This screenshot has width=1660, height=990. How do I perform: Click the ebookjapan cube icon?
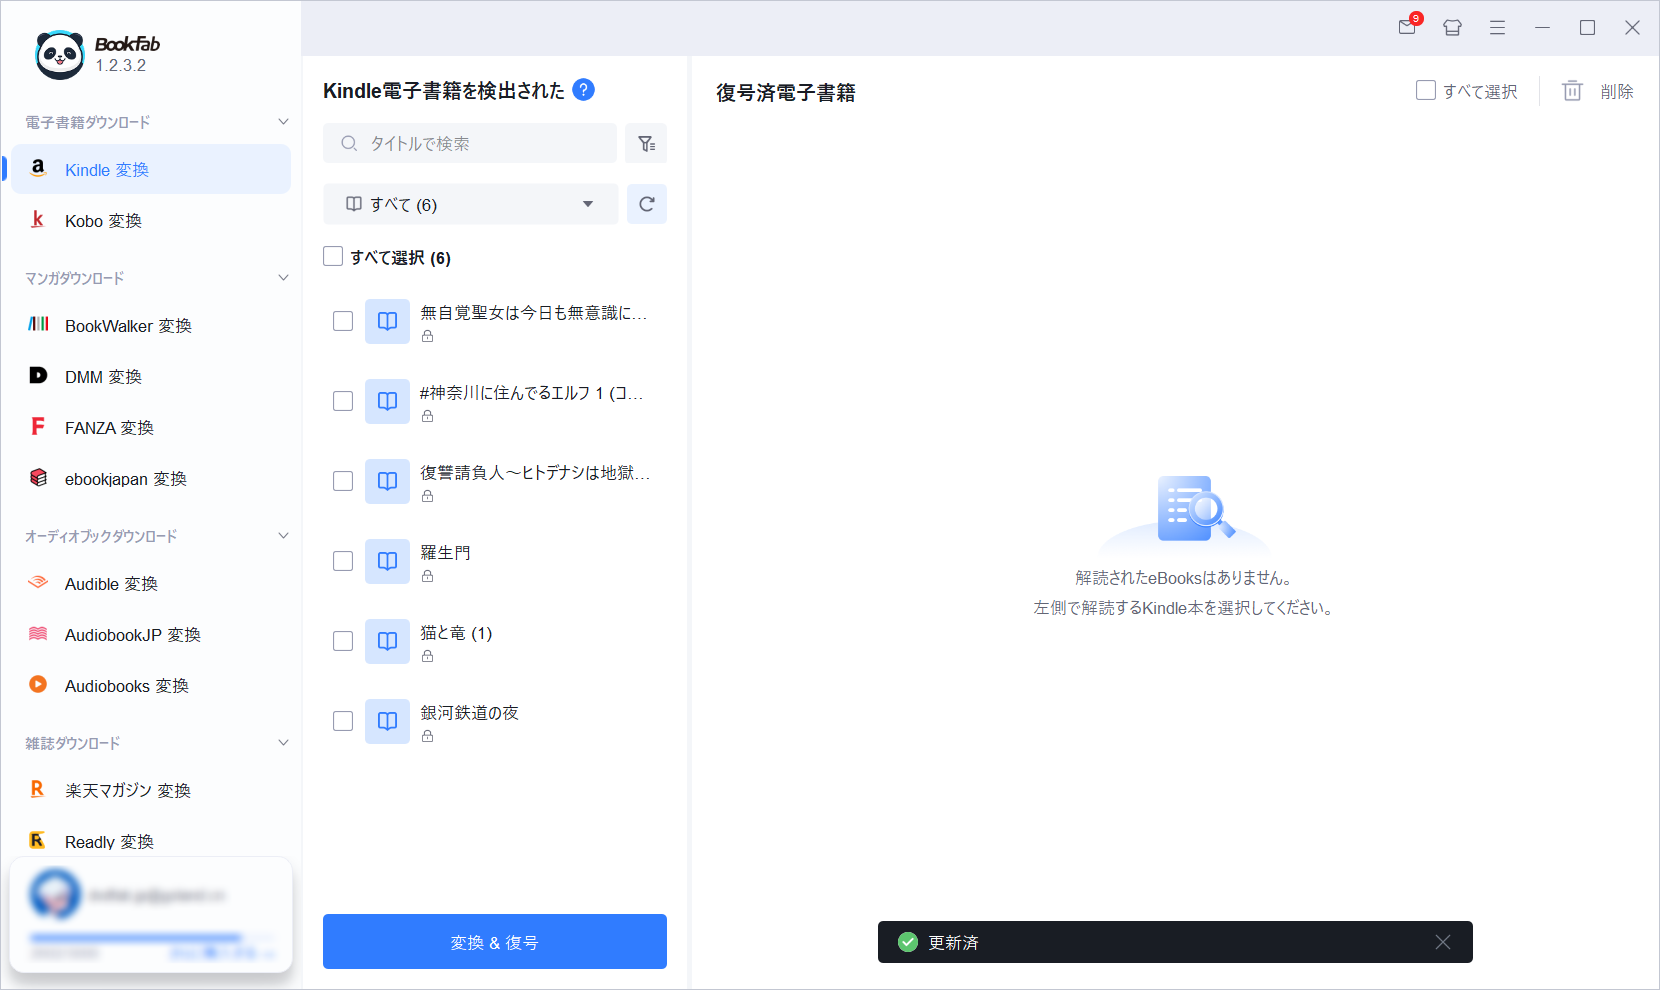click(38, 477)
